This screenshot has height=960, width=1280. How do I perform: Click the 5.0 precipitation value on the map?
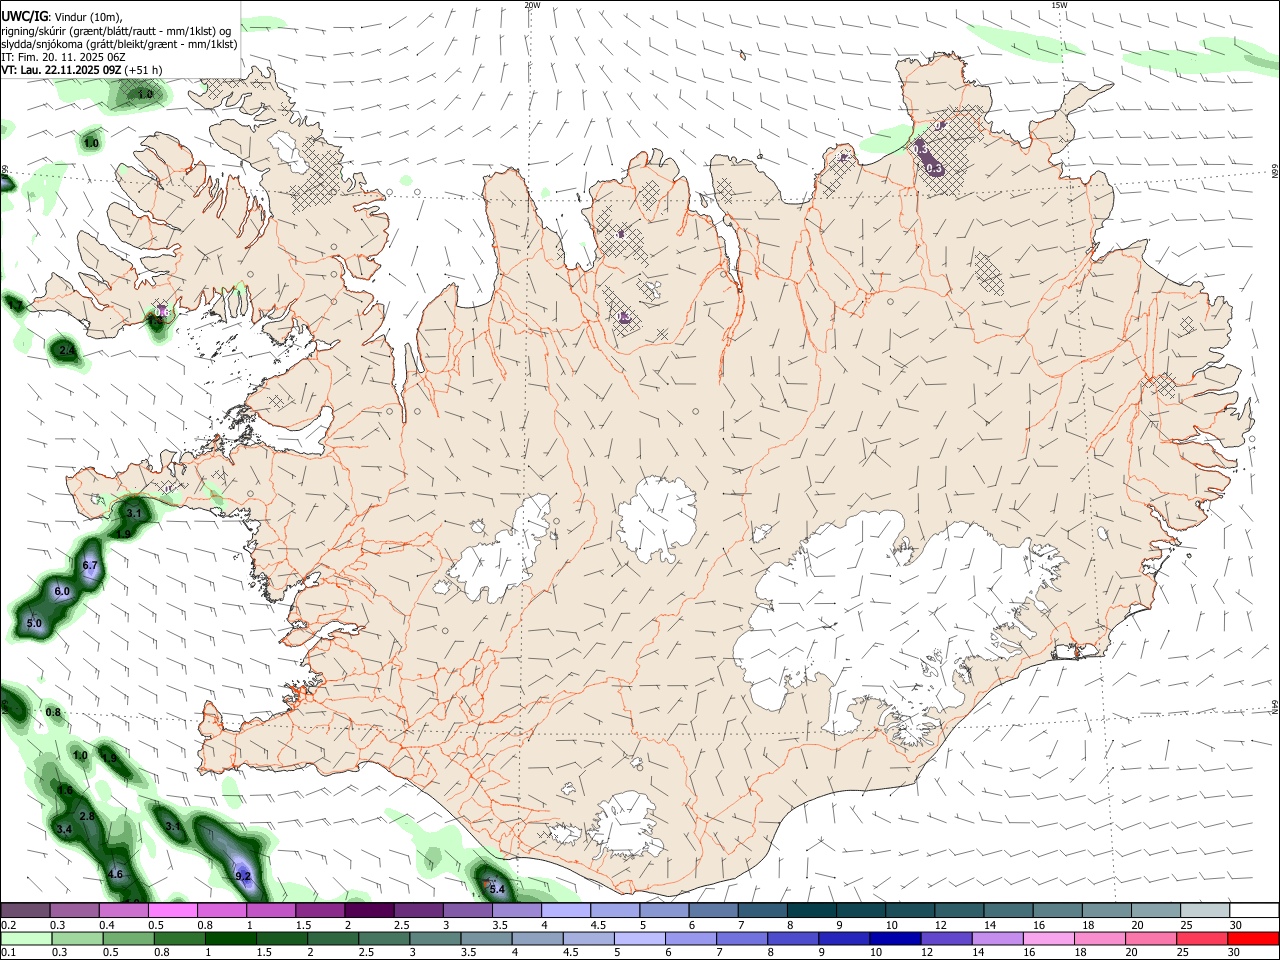pos(34,624)
